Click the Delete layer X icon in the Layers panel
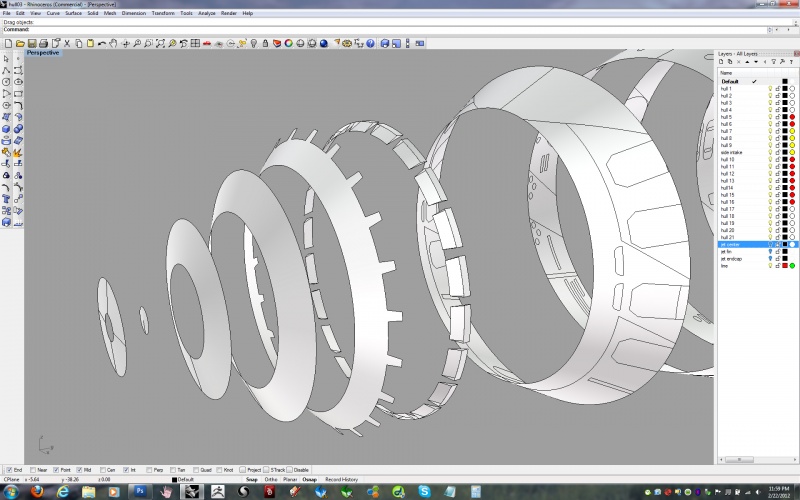The height and width of the screenshot is (500, 800). [738, 62]
